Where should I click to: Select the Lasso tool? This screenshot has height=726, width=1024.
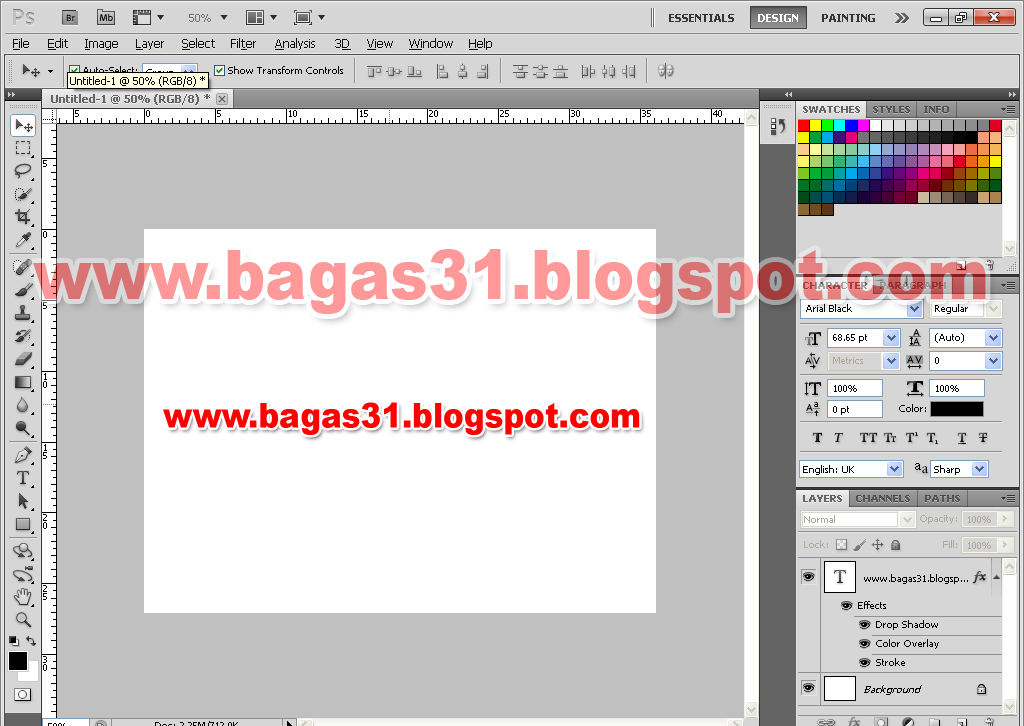24,171
